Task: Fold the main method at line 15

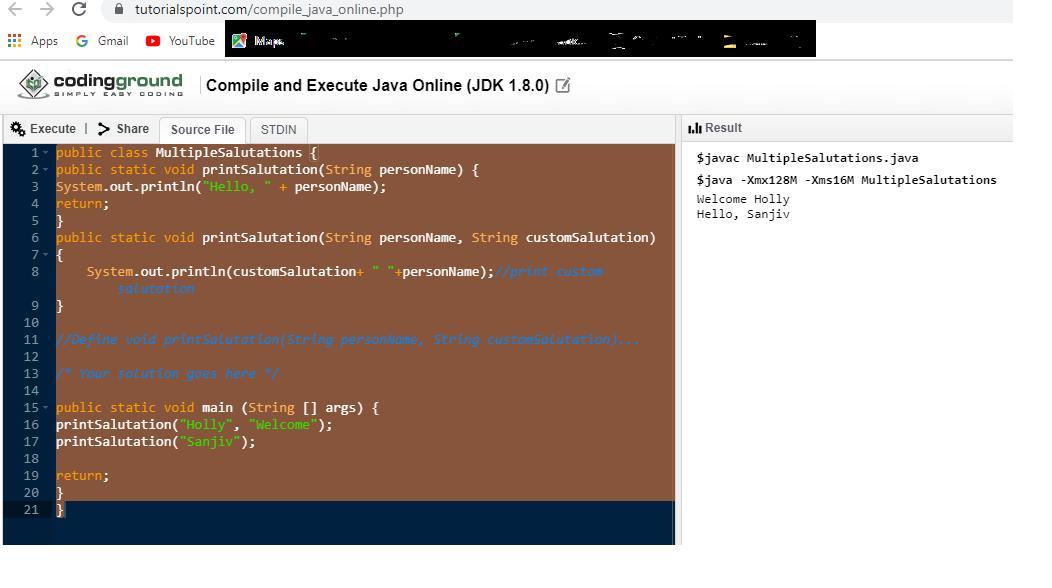Action: coord(45,408)
